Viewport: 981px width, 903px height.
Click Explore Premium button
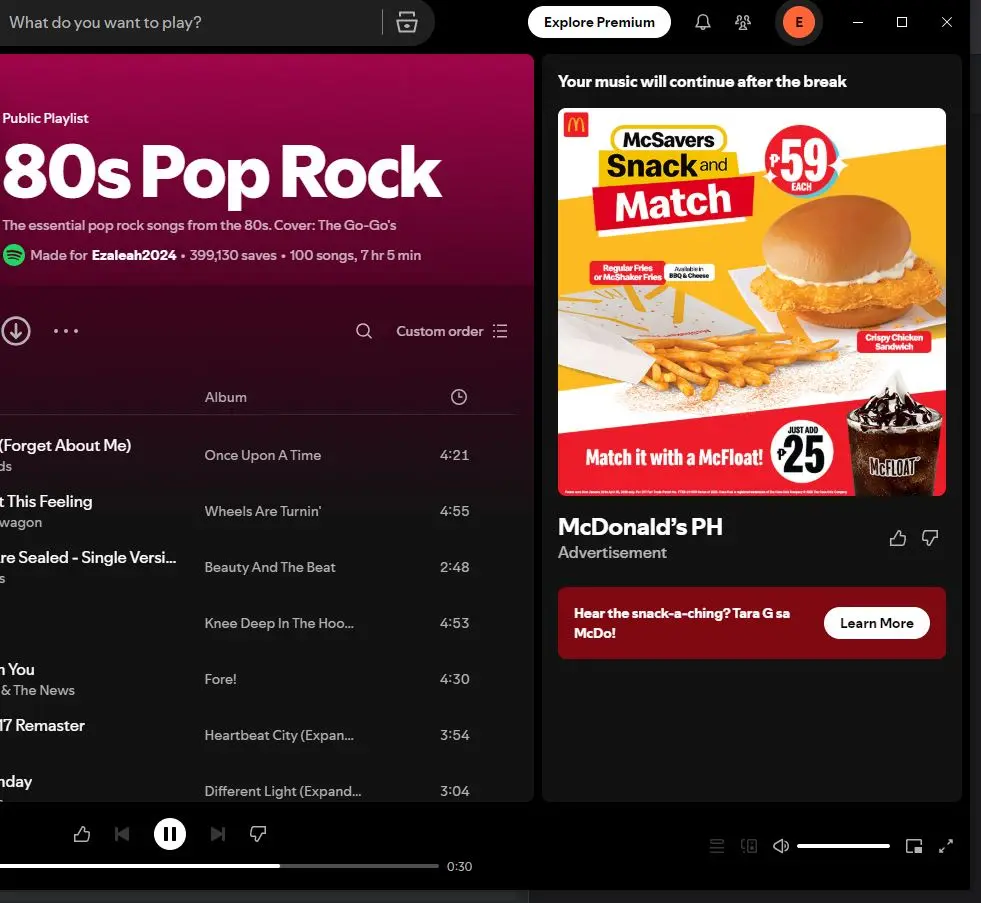coord(599,23)
